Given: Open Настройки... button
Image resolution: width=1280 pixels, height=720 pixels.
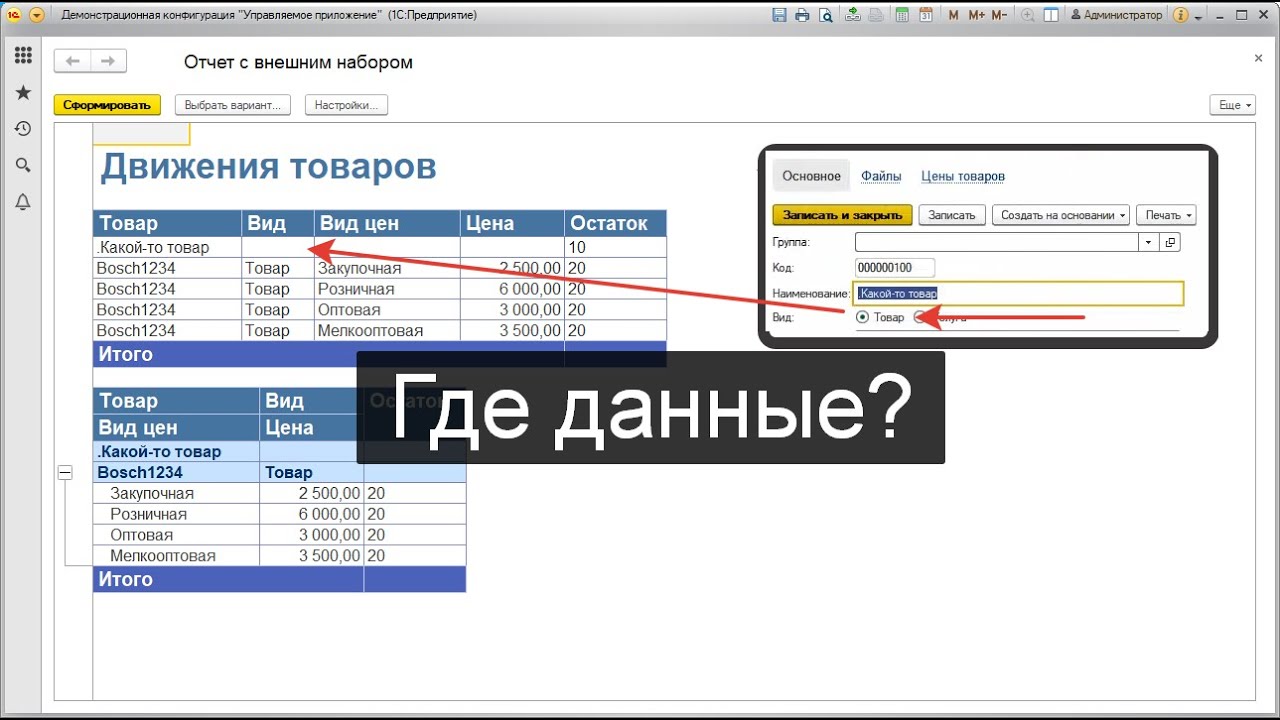Looking at the screenshot, I should (x=346, y=105).
